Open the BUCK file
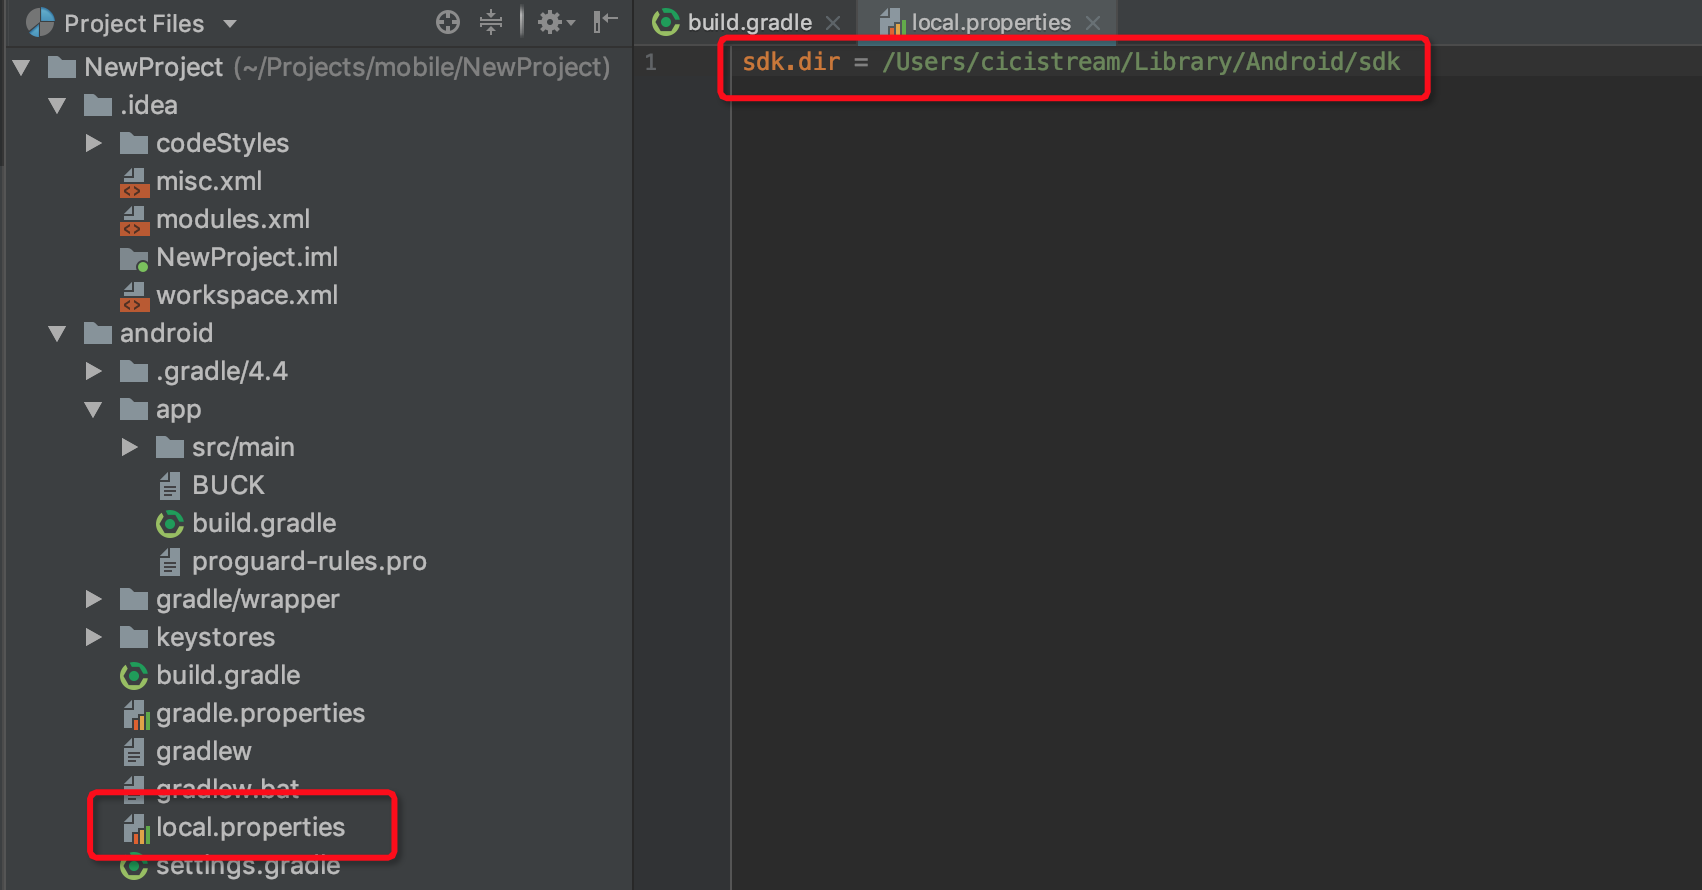Viewport: 1702px width, 890px height. (228, 485)
